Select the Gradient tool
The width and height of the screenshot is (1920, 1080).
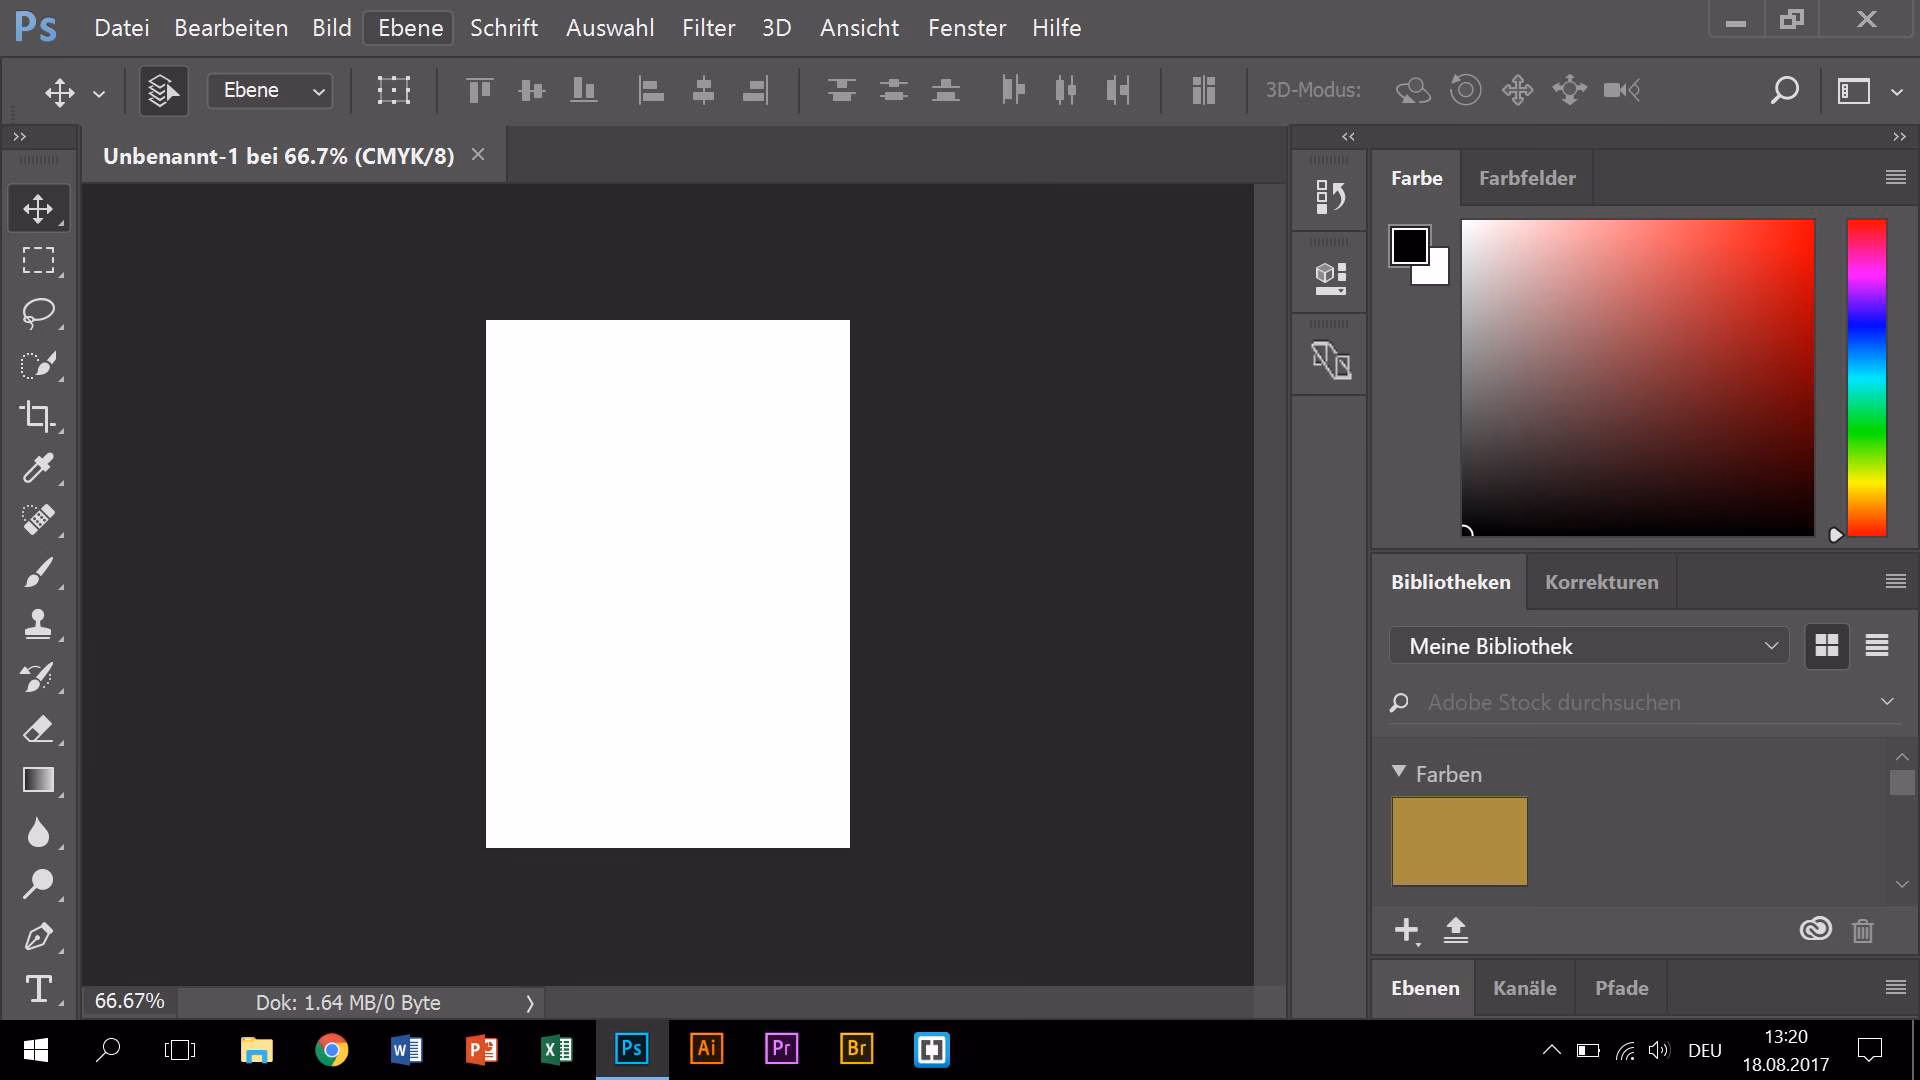pos(38,780)
